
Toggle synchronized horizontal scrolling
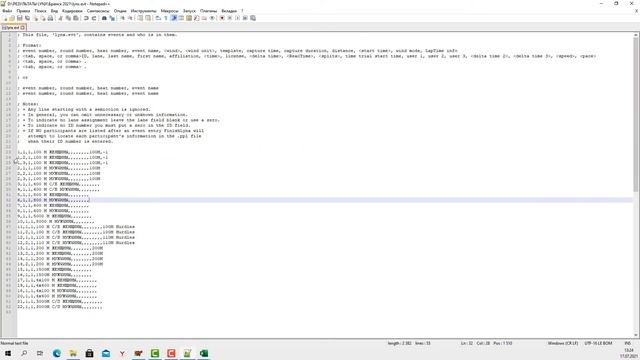(148, 18)
